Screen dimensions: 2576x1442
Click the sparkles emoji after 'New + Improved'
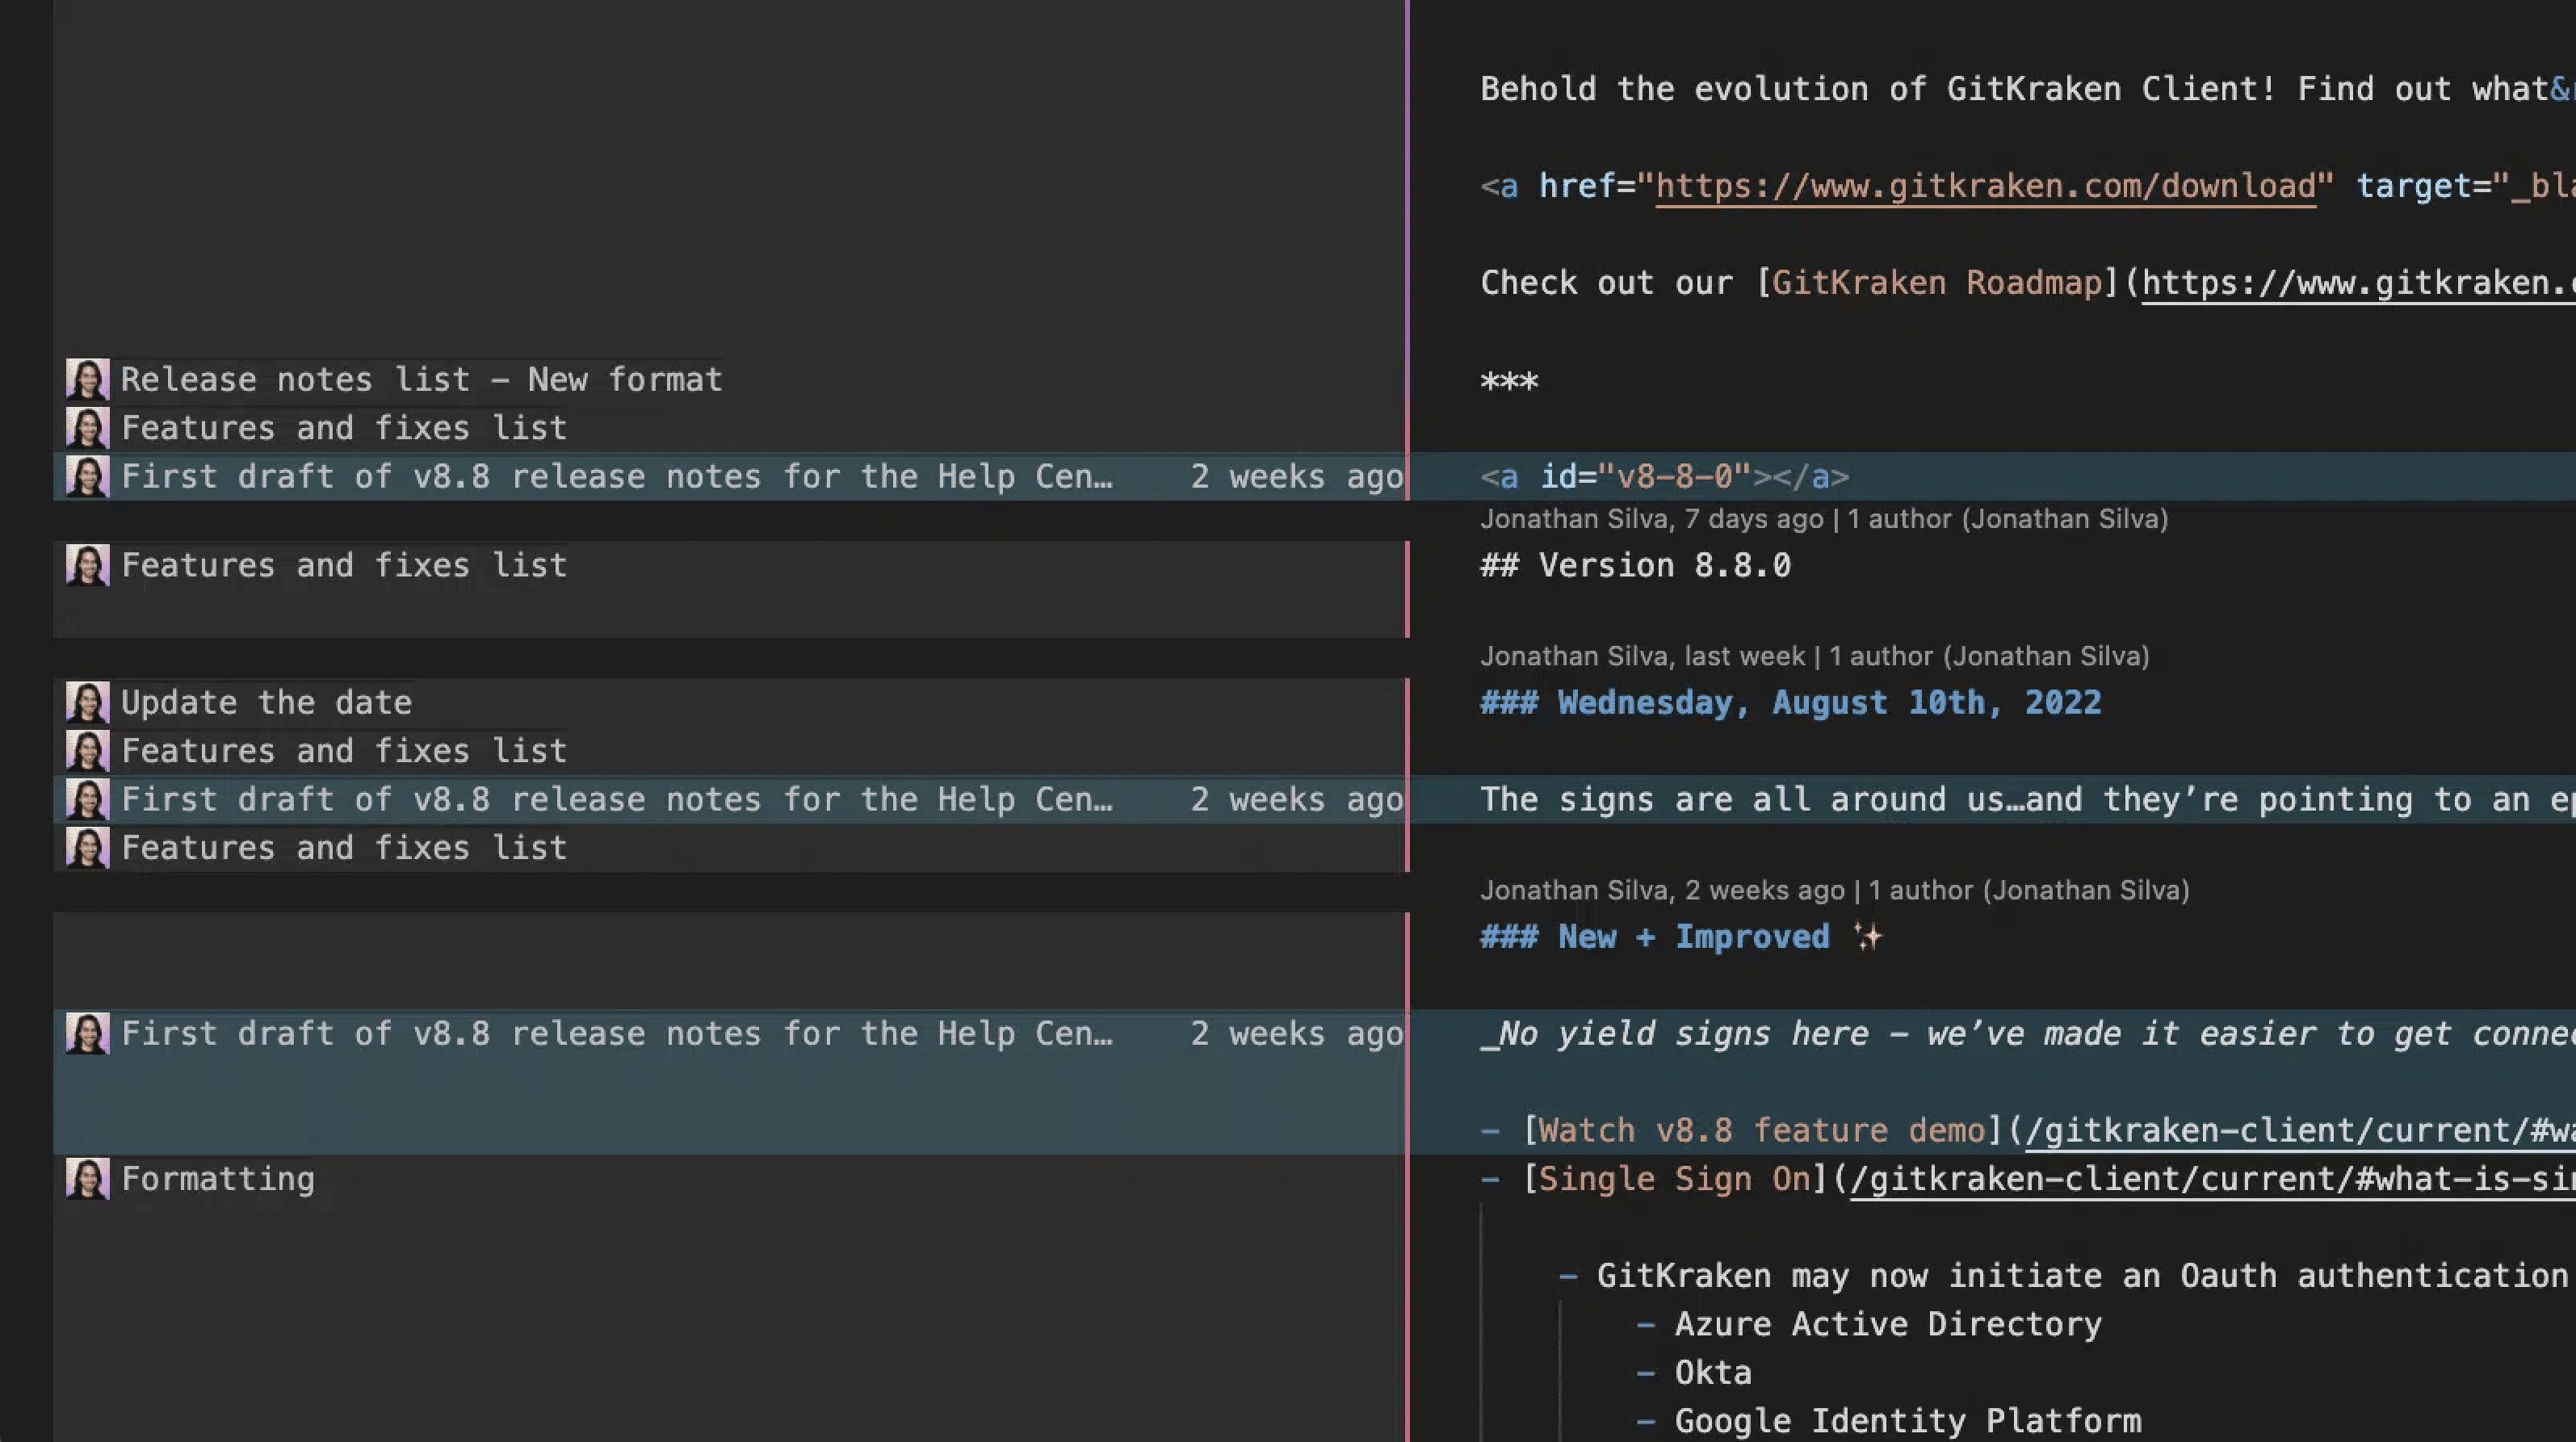pos(1867,937)
